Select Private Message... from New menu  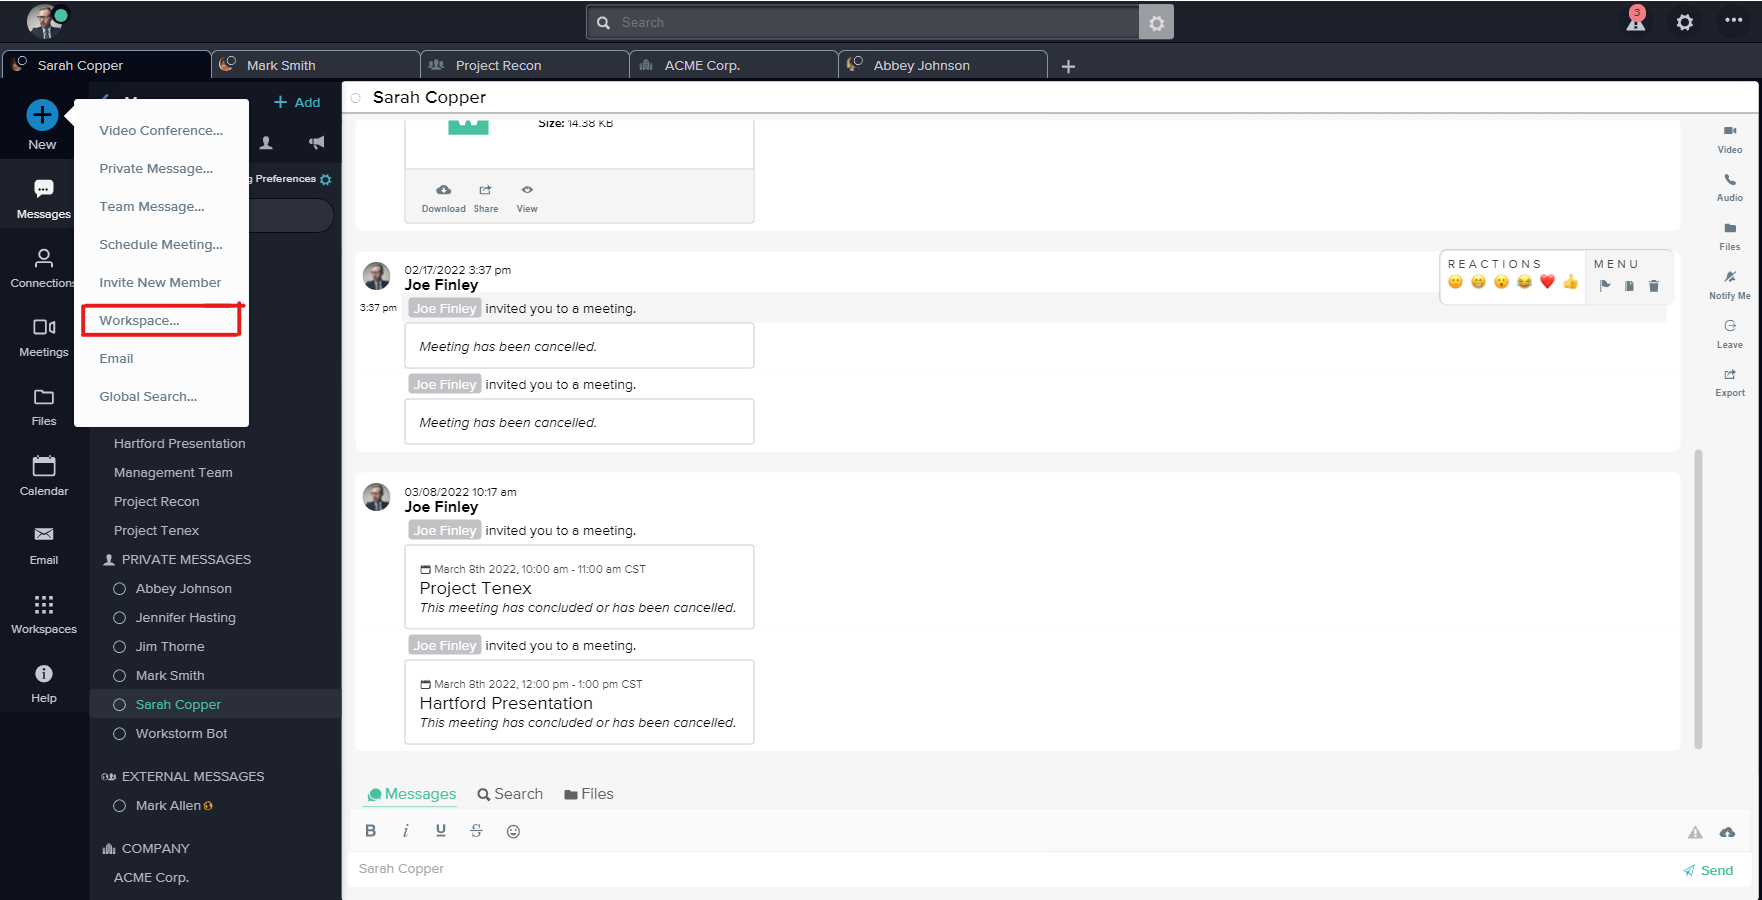[156, 168]
